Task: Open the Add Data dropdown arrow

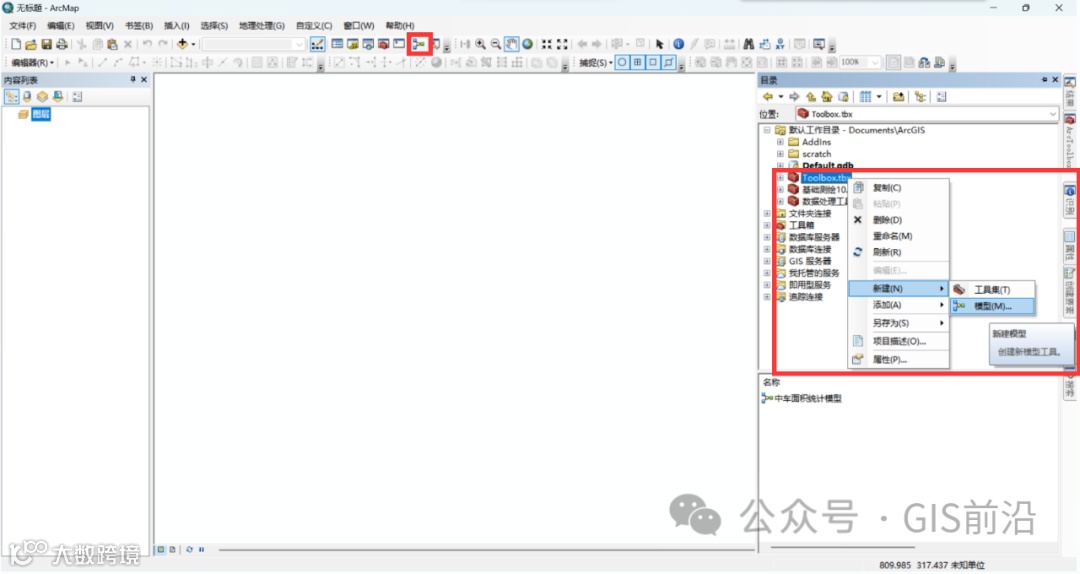Action: coord(194,44)
